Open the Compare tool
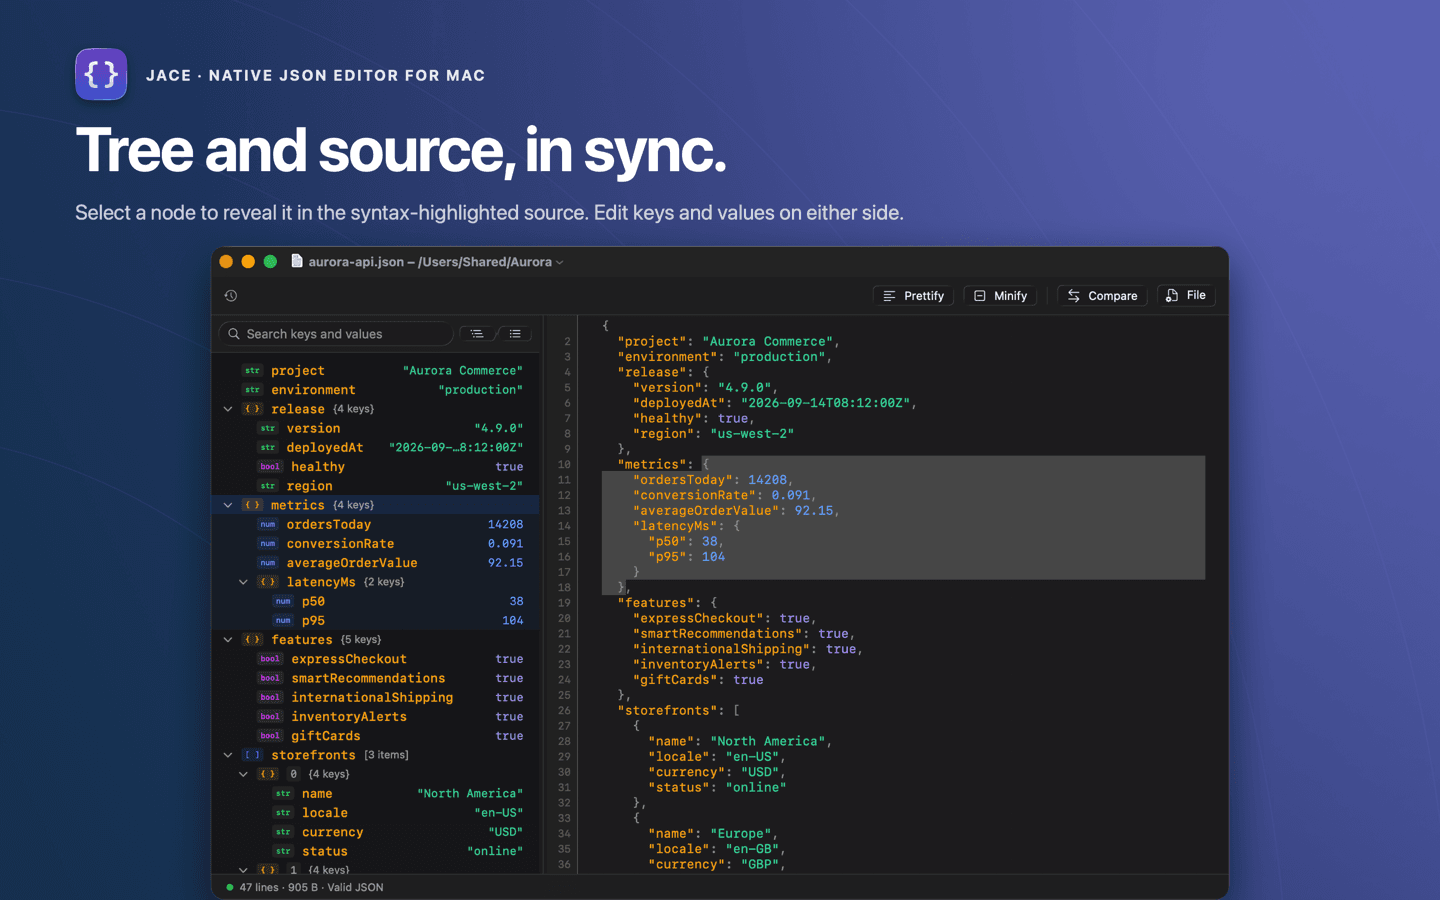 tap(1102, 296)
